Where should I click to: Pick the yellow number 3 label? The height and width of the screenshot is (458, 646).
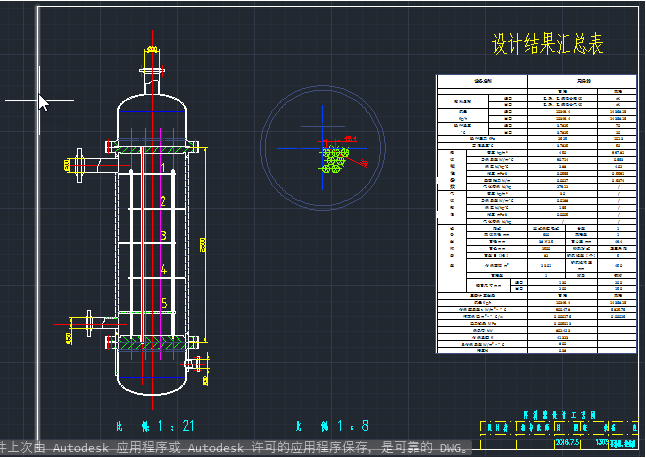click(x=163, y=235)
